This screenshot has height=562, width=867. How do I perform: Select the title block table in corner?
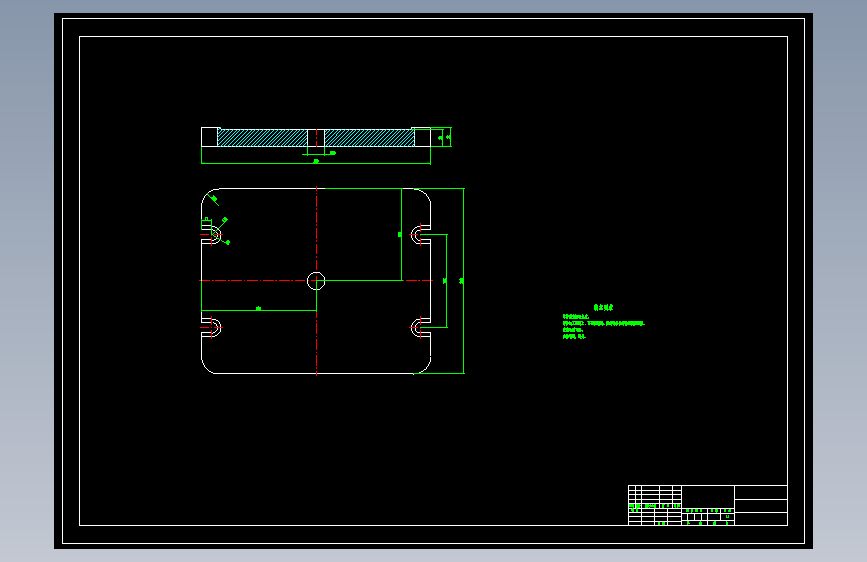click(708, 506)
